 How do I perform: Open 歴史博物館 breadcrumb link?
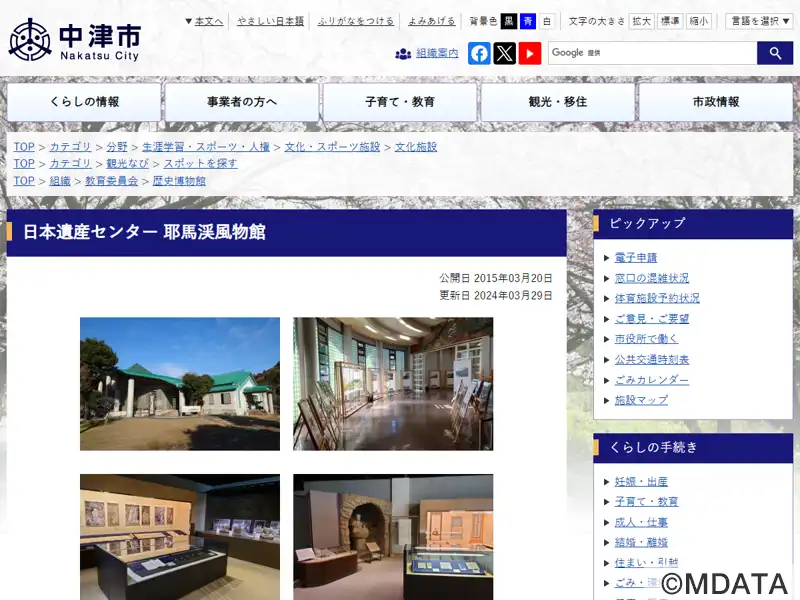[x=179, y=181]
